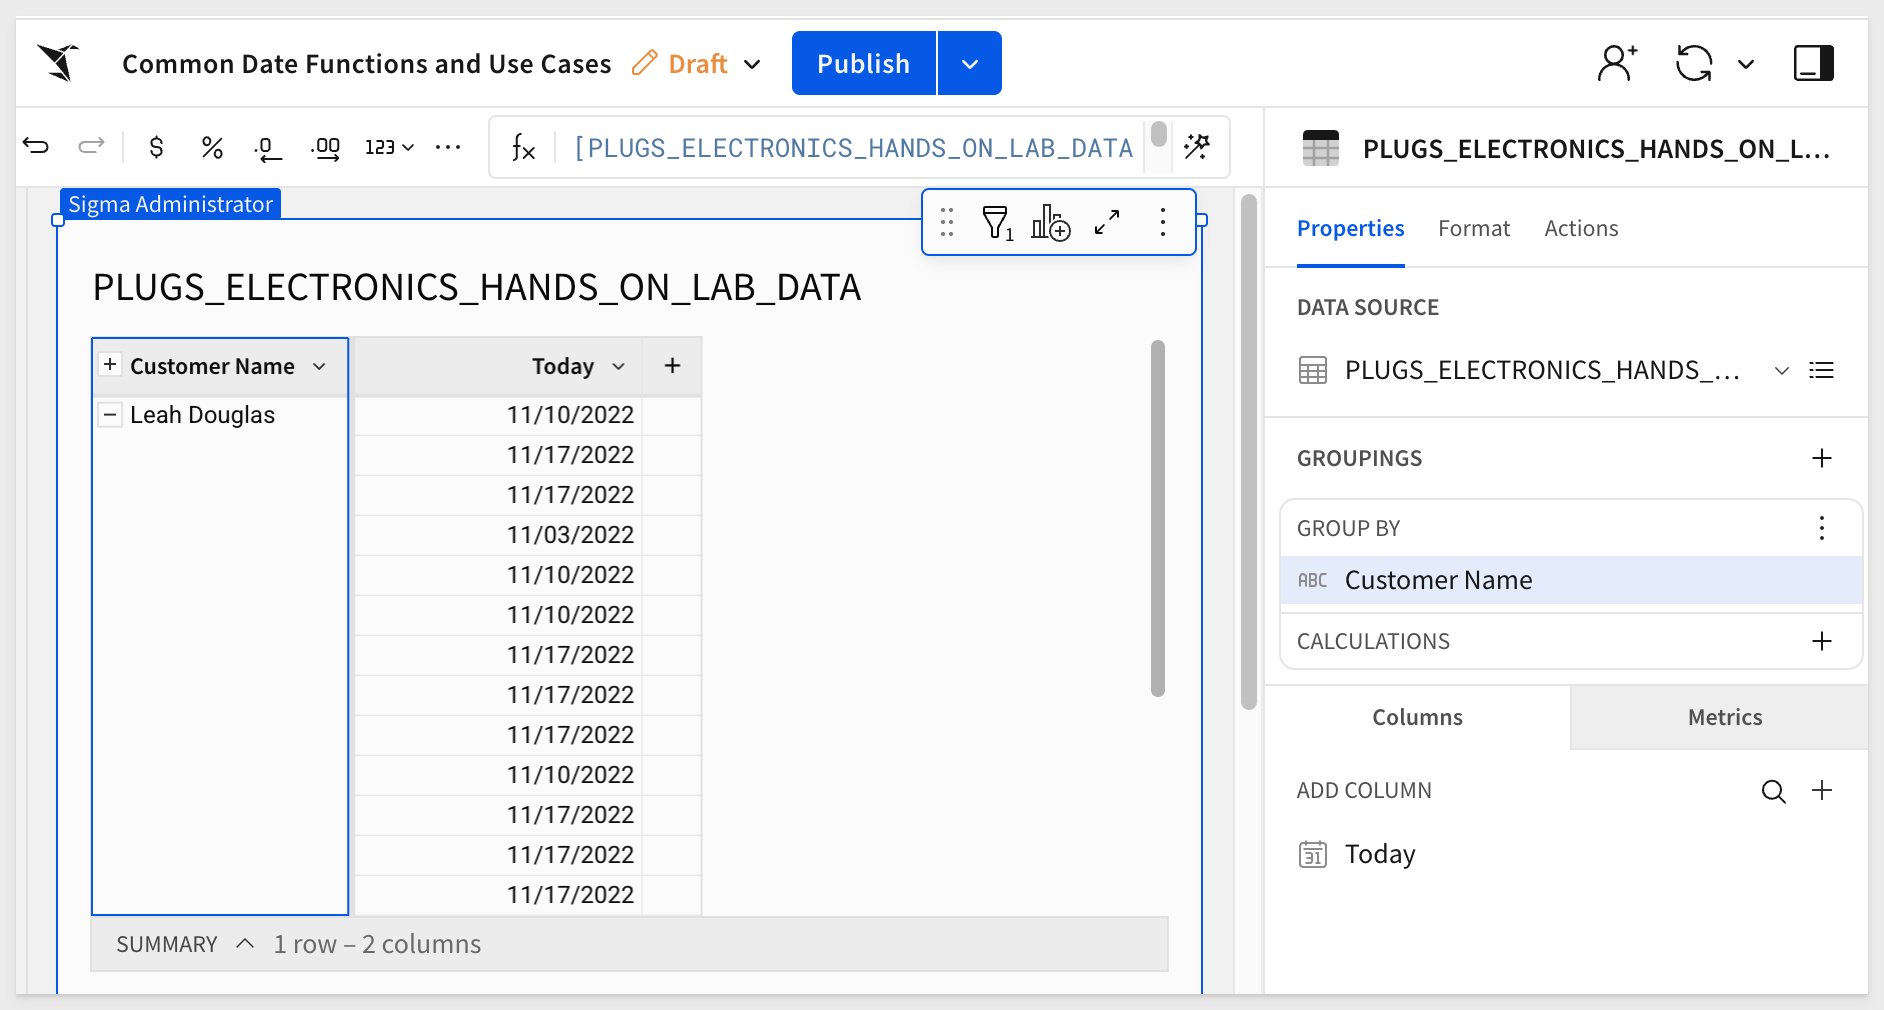Apply currency dollar format
The width and height of the screenshot is (1884, 1010).
[156, 148]
